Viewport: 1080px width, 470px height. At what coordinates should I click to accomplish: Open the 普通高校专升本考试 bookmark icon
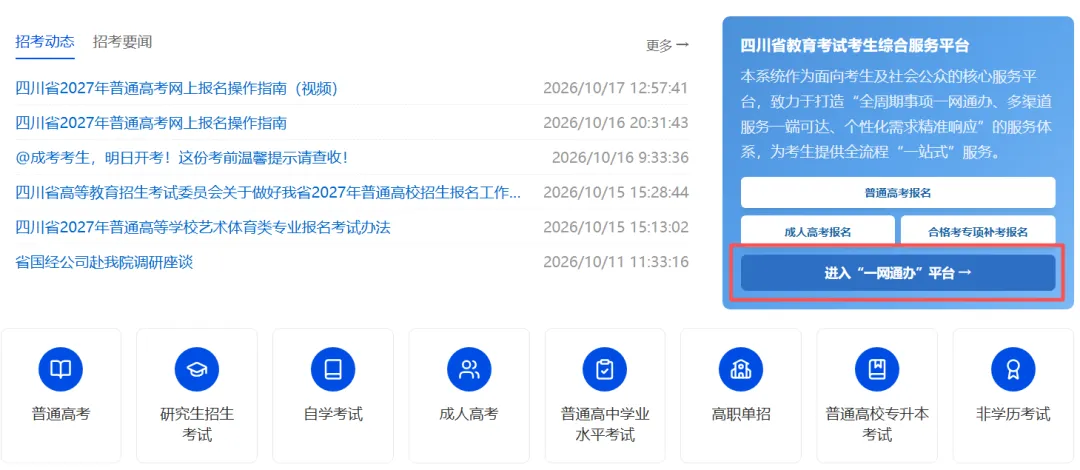pos(877,370)
